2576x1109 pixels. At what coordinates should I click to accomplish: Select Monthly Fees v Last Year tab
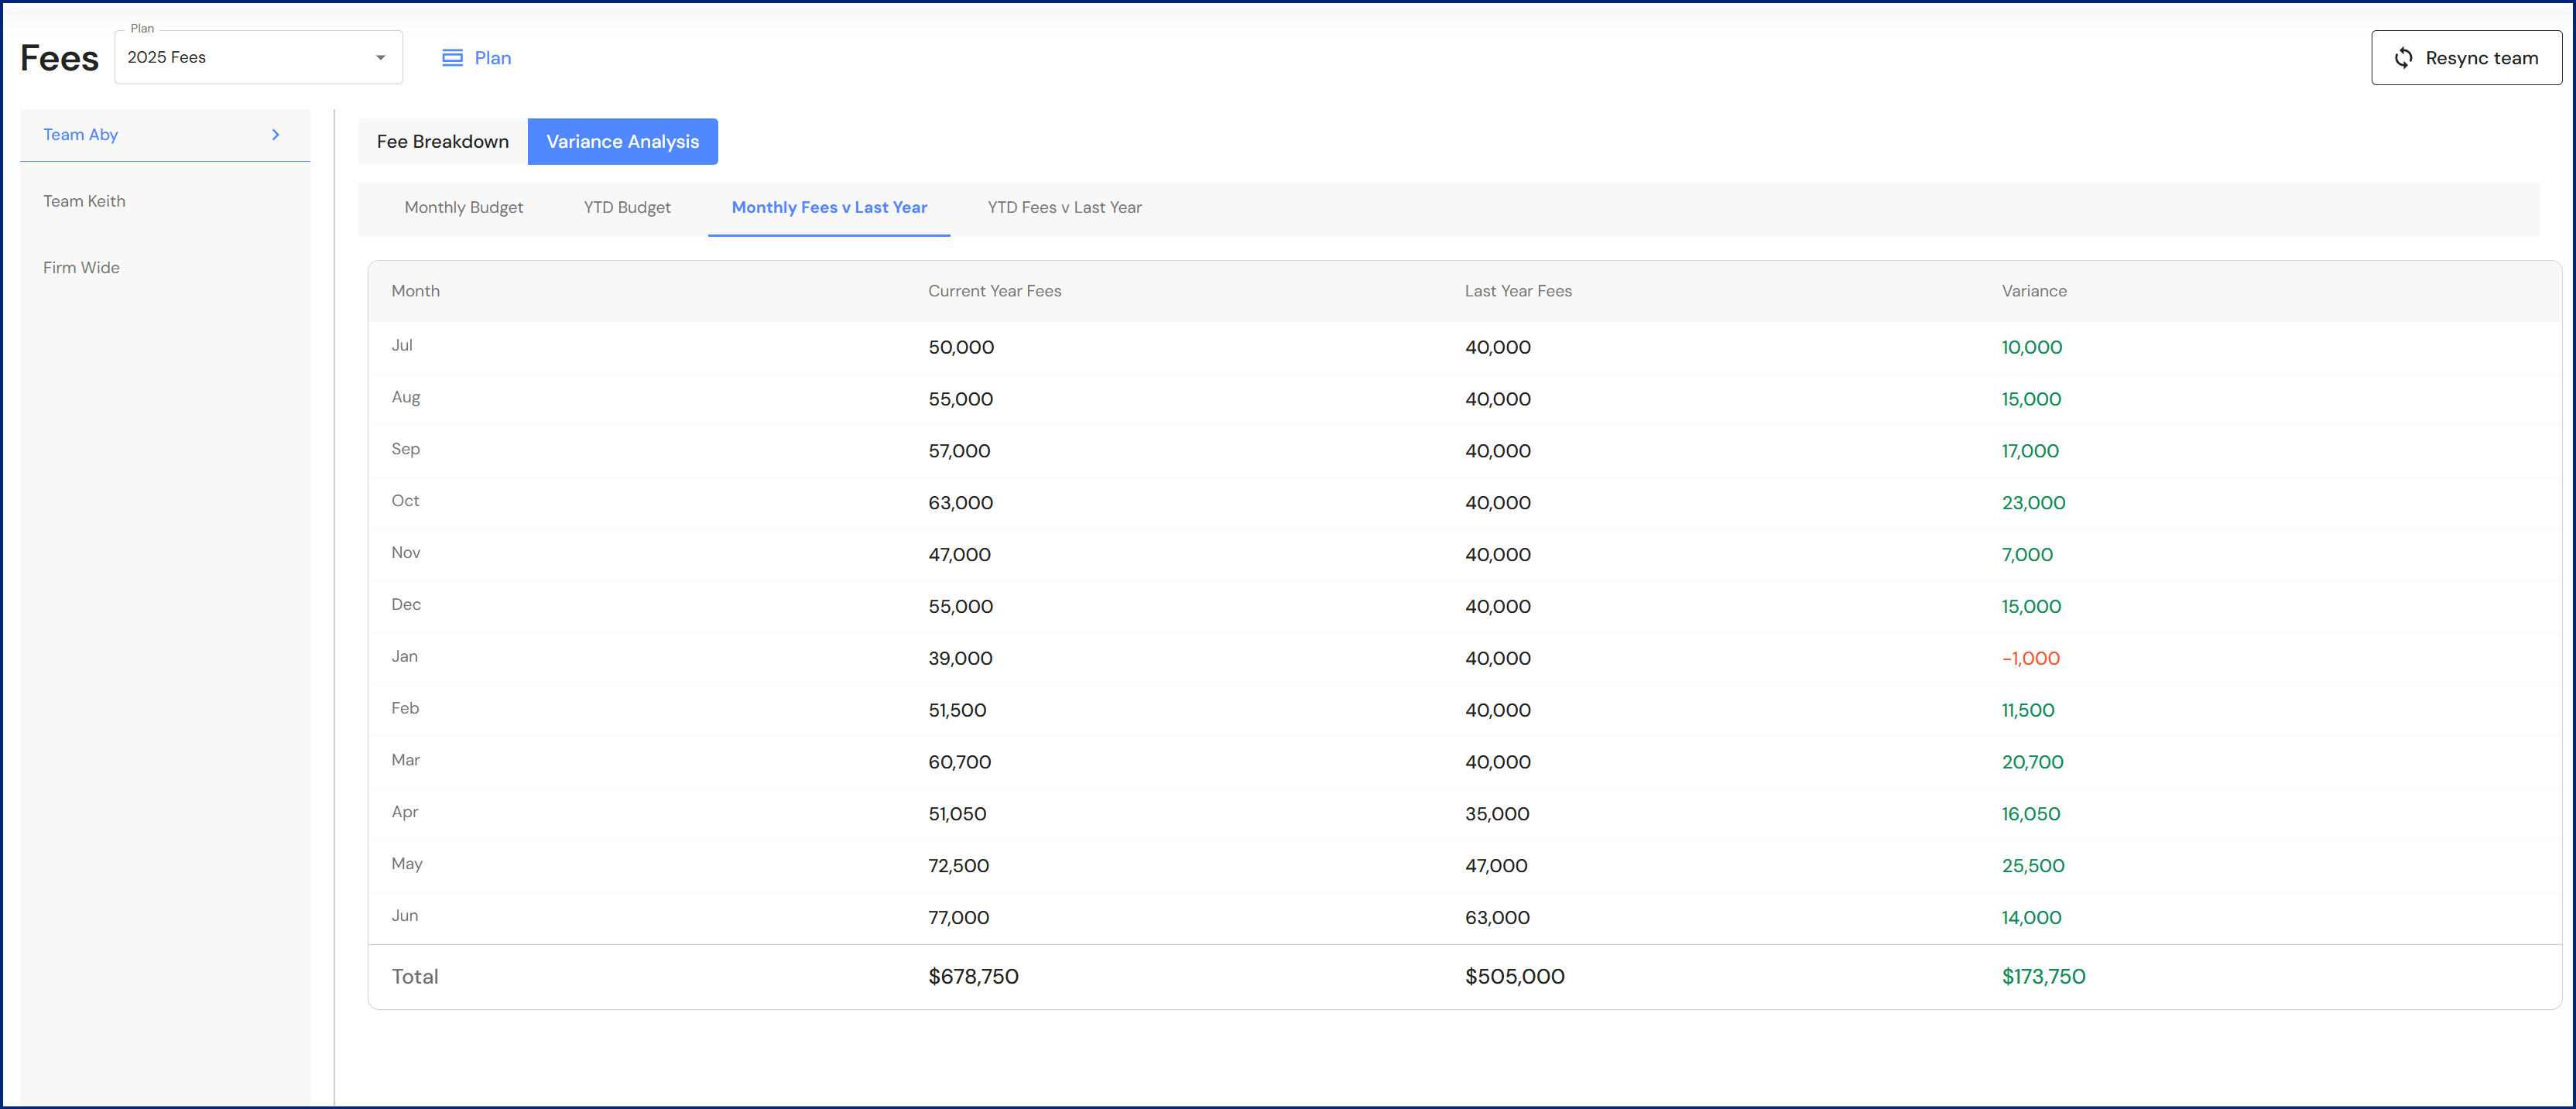[x=829, y=208]
